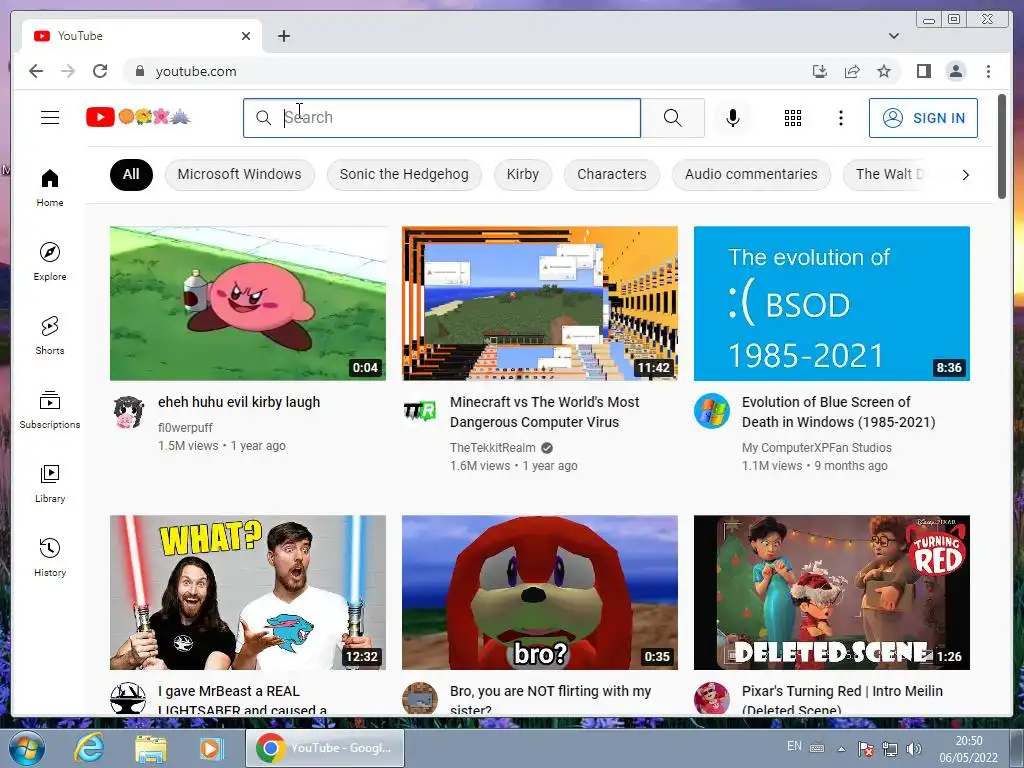
Task: Open Subscriptions in sidebar
Action: coord(50,409)
